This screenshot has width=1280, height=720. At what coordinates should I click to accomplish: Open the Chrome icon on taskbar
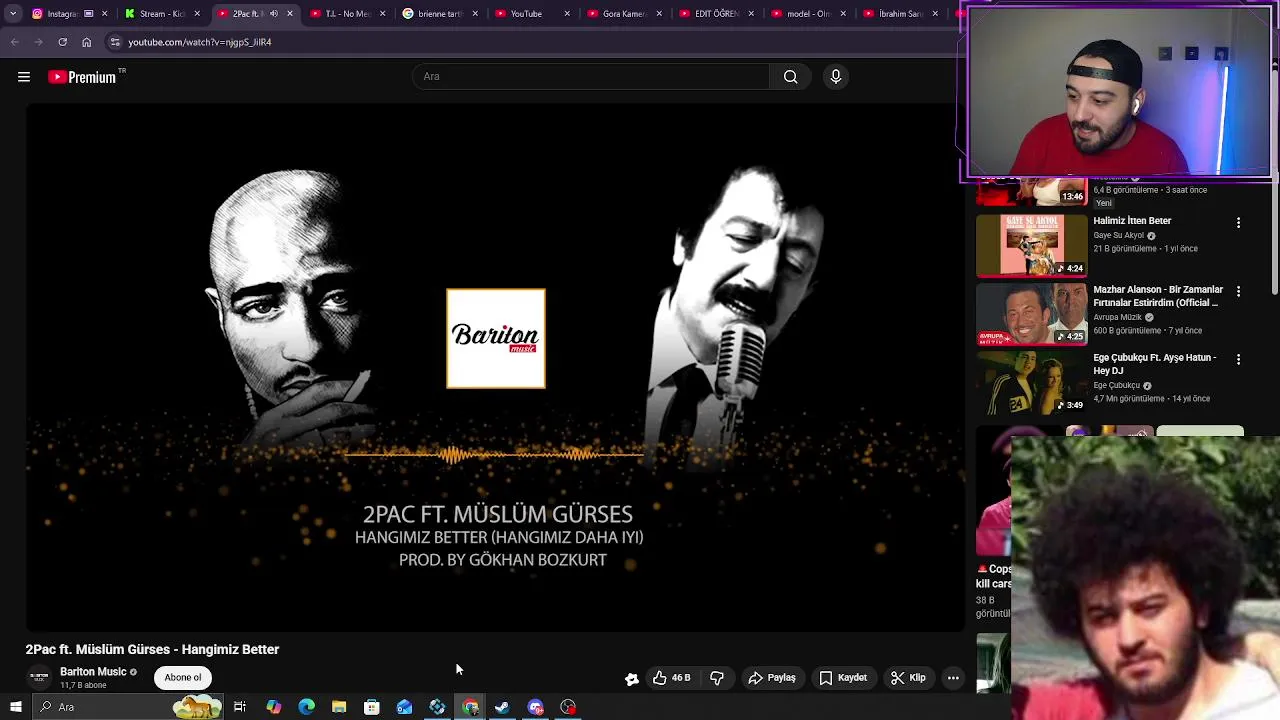point(470,707)
